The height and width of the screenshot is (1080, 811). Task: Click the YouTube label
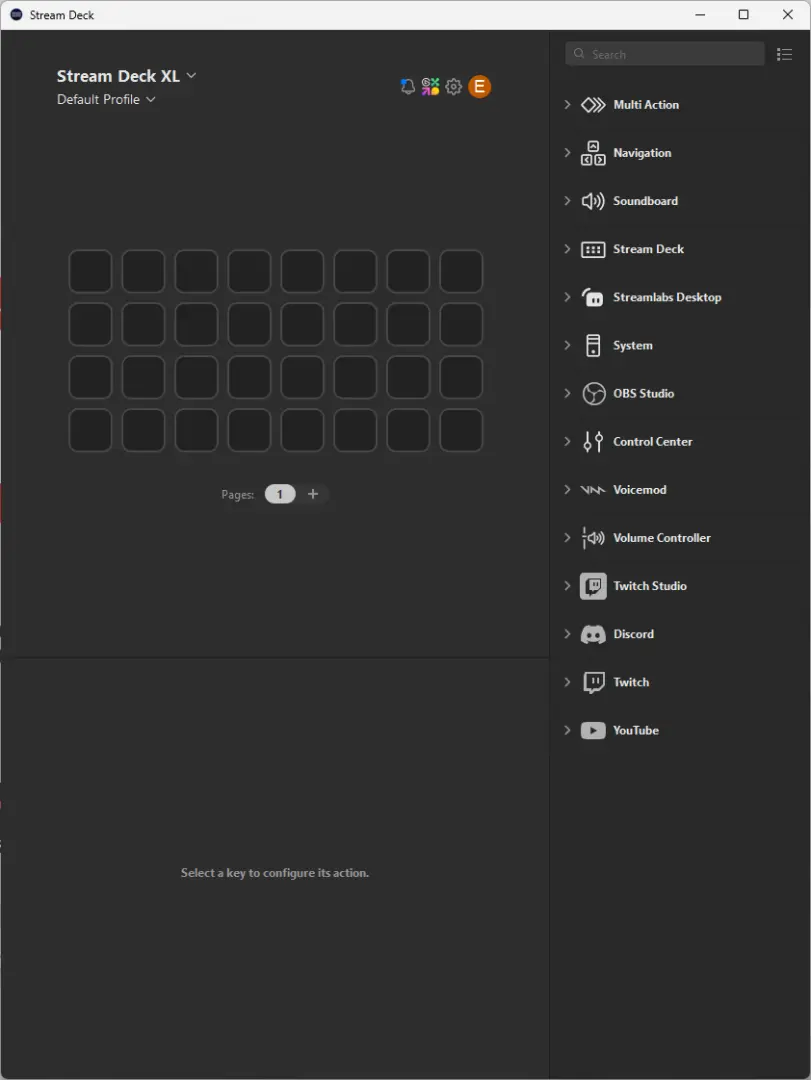(636, 731)
